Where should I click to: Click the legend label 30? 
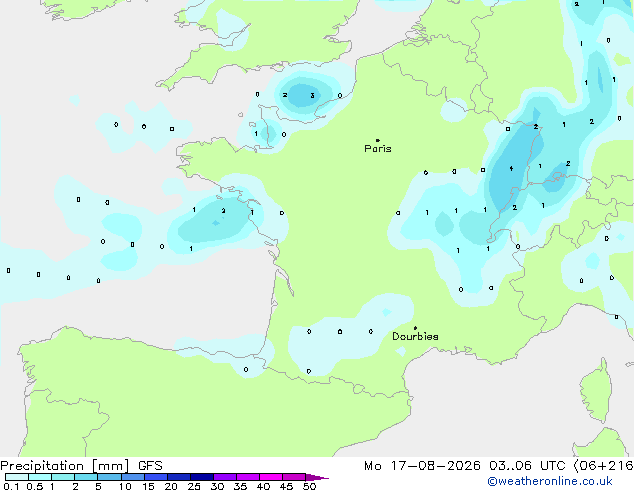point(217,486)
